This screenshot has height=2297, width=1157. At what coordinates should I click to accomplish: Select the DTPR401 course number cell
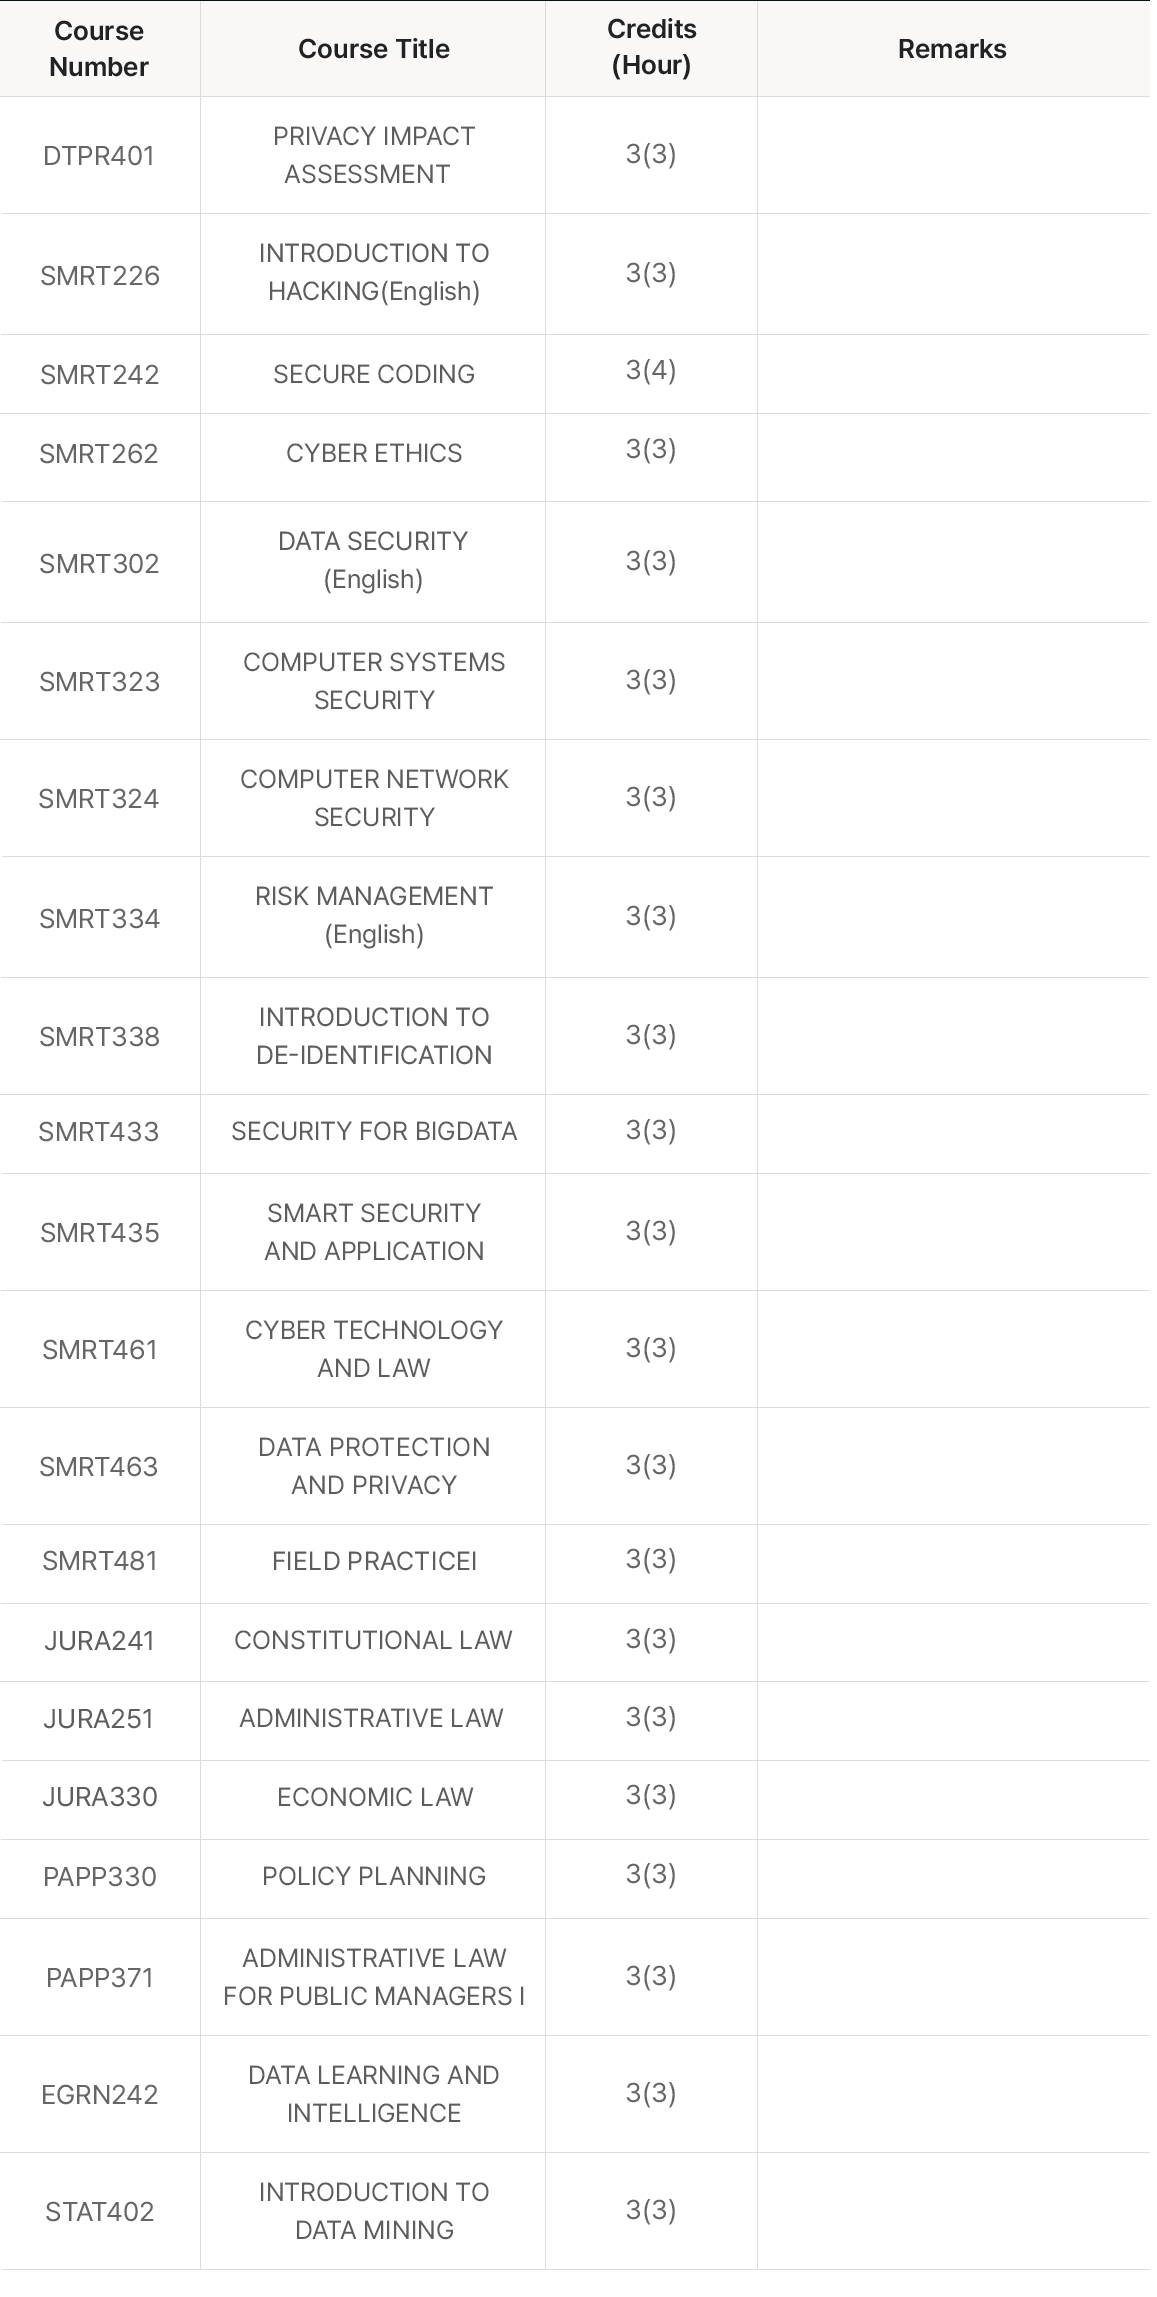(99, 156)
